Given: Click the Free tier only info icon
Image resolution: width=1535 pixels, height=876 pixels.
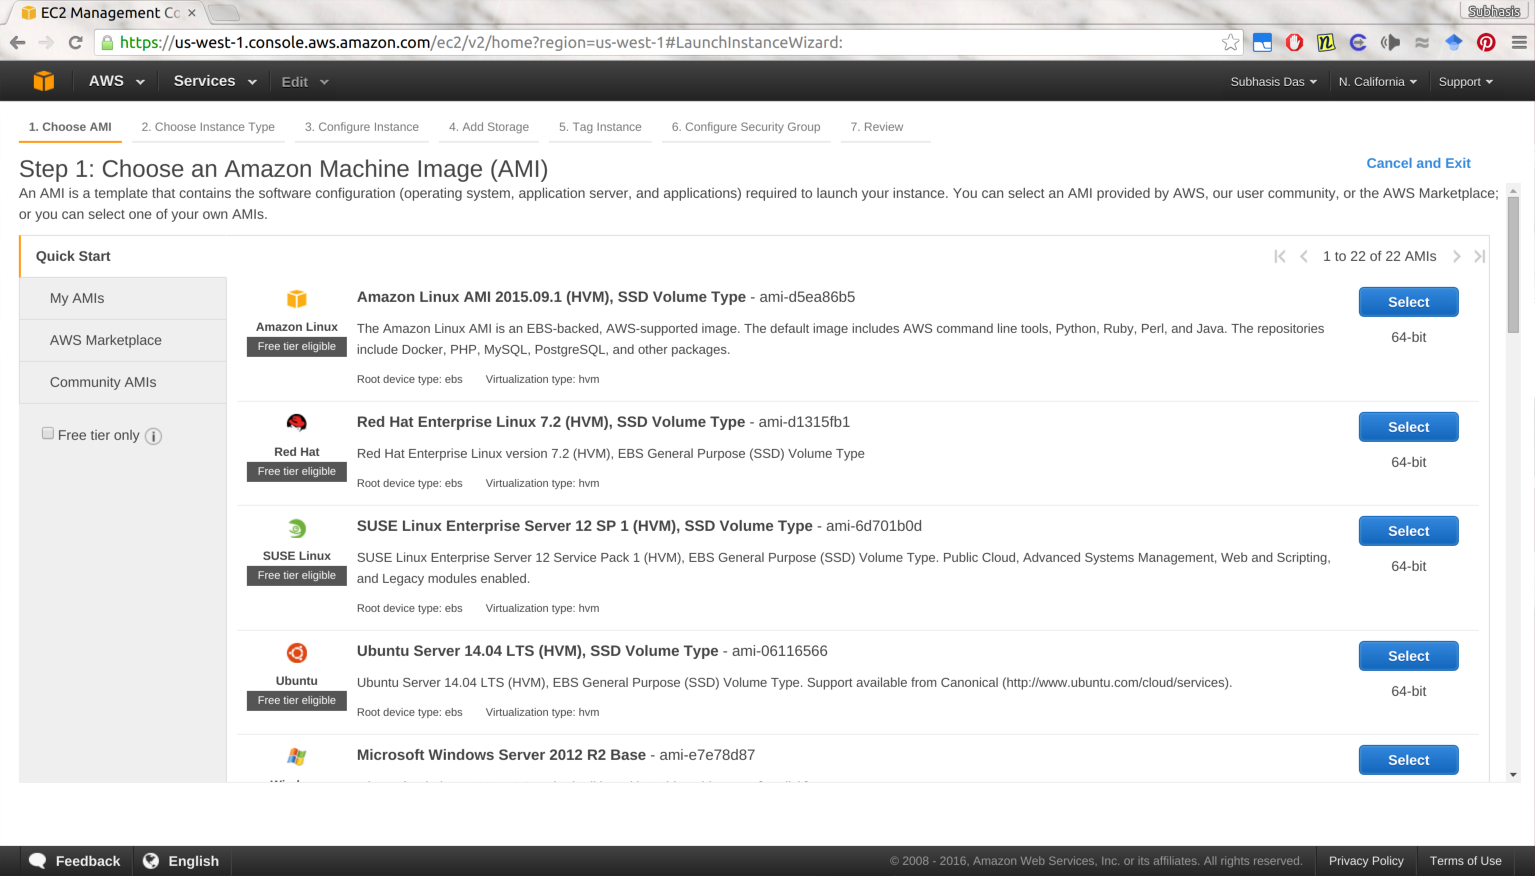Looking at the screenshot, I should click(153, 436).
